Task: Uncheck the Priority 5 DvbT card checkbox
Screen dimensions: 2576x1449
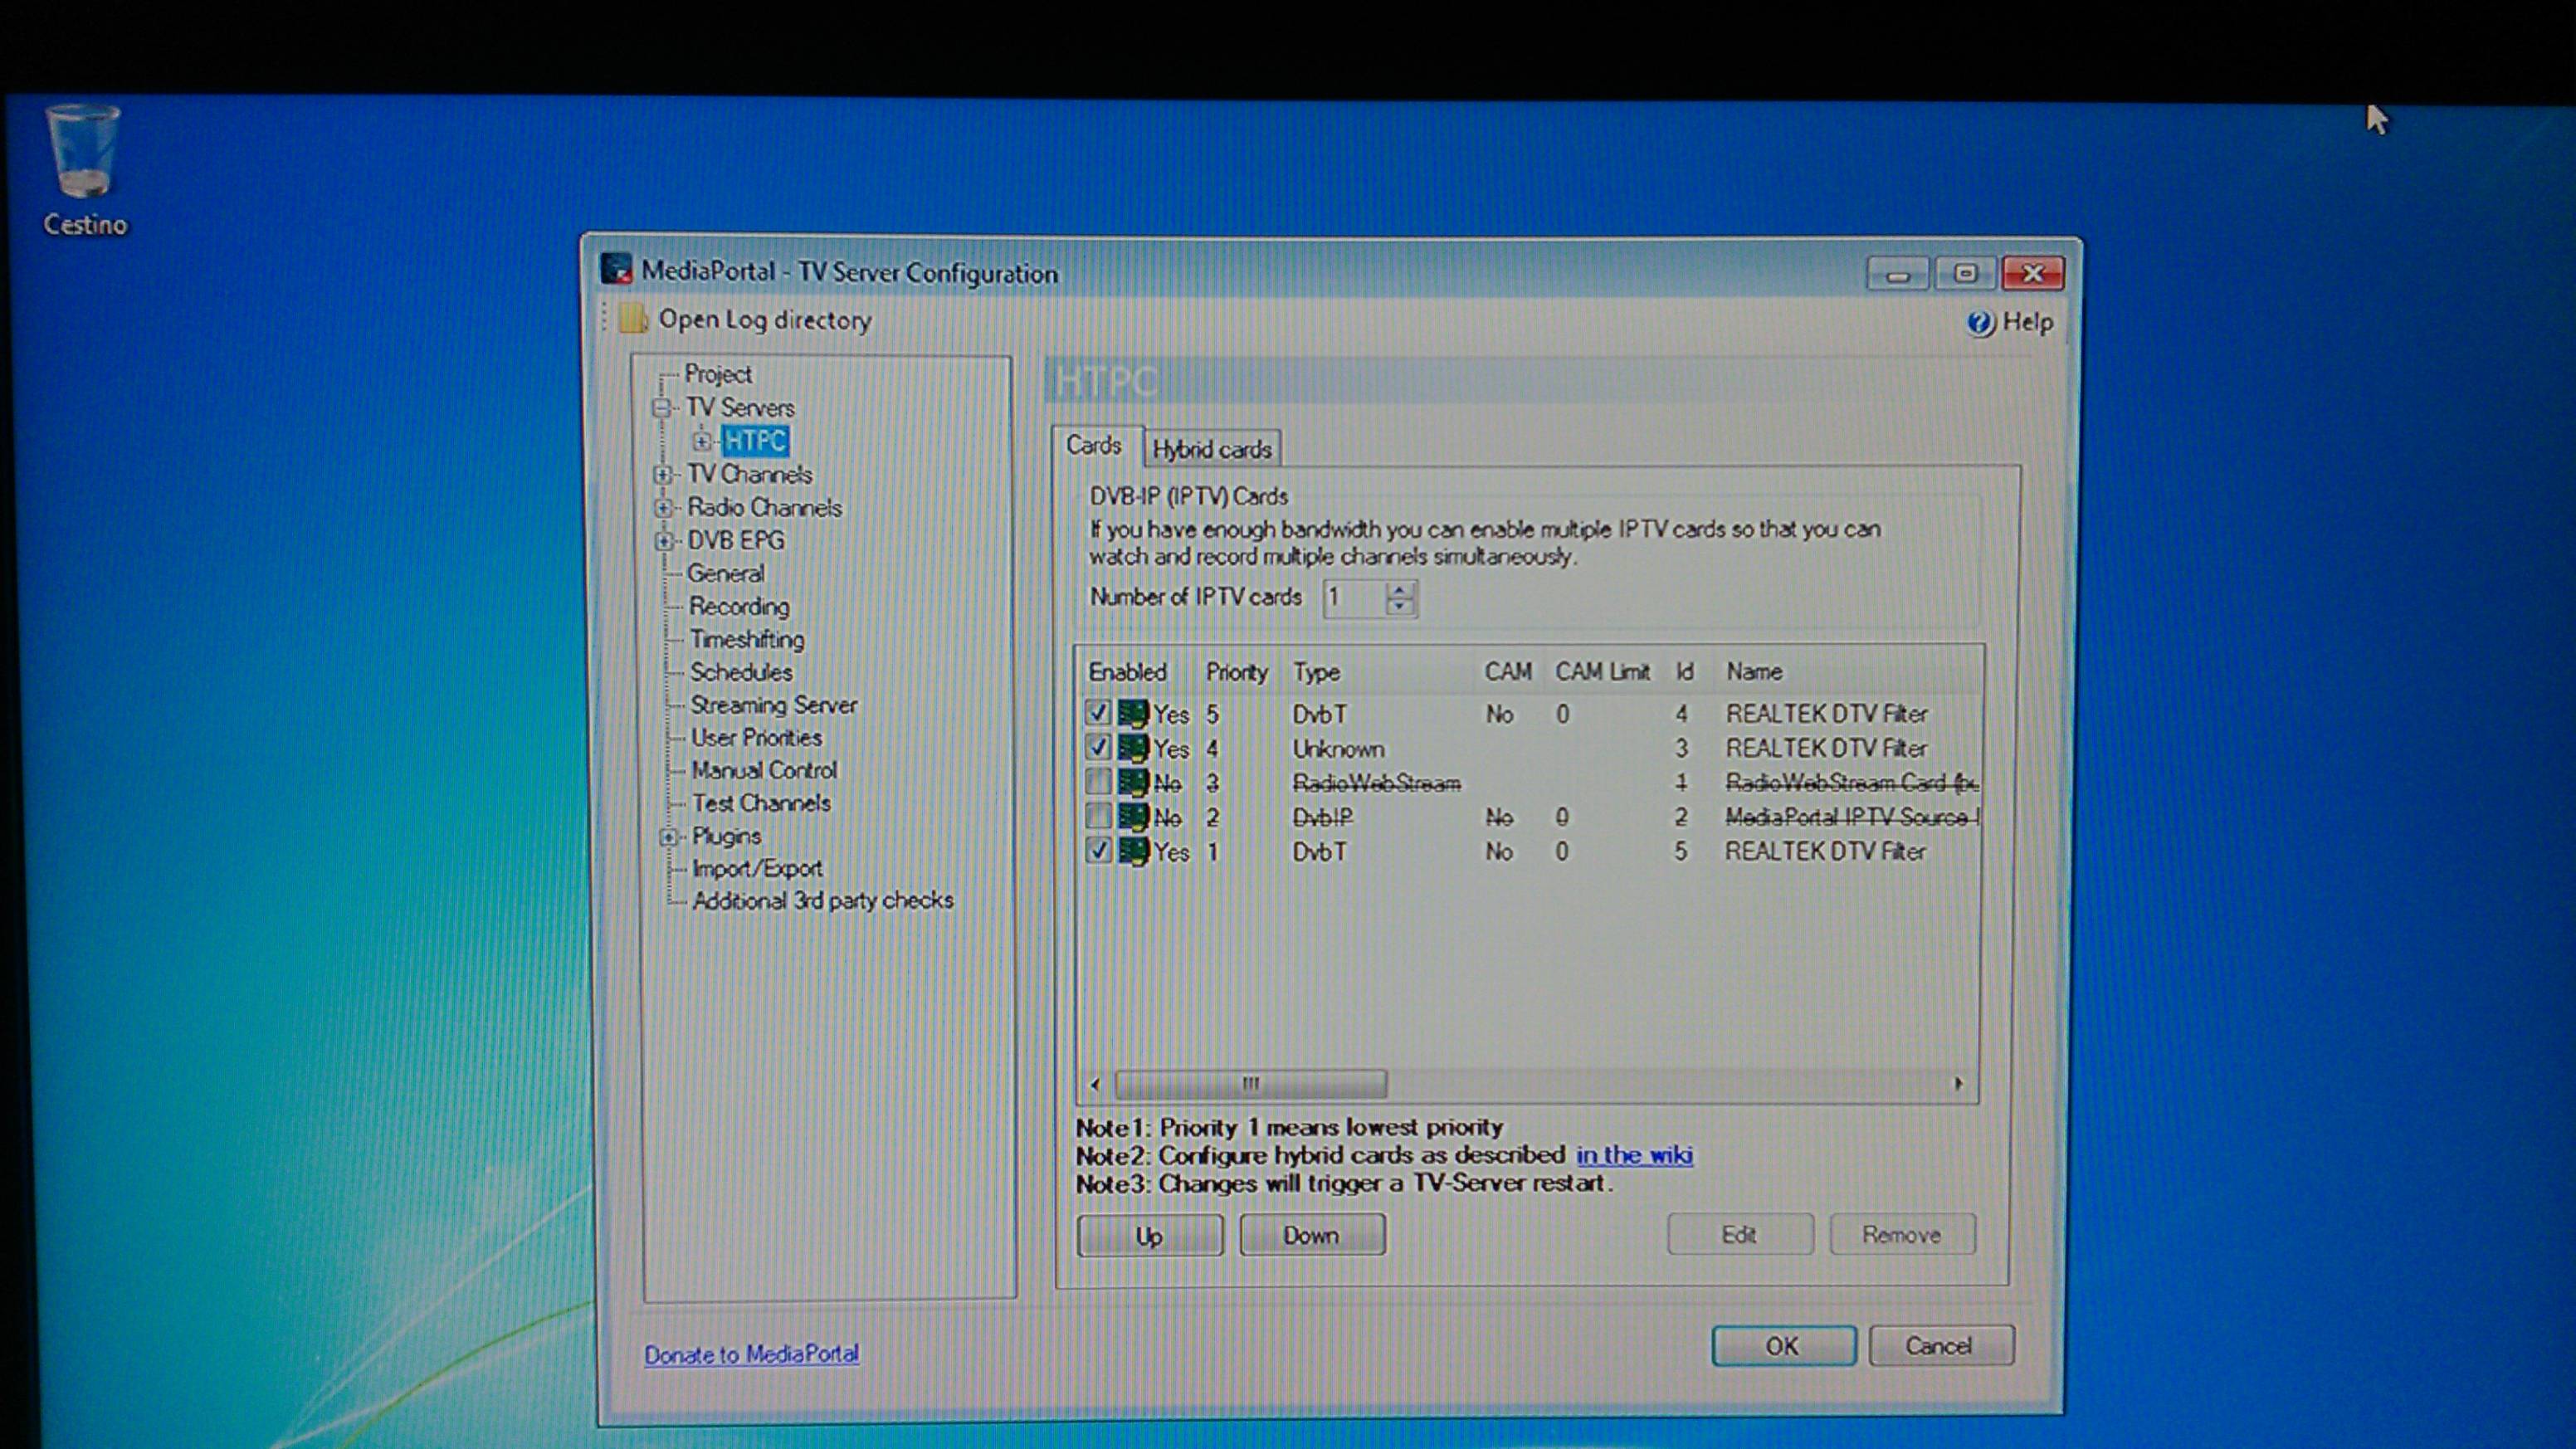Action: (1097, 713)
